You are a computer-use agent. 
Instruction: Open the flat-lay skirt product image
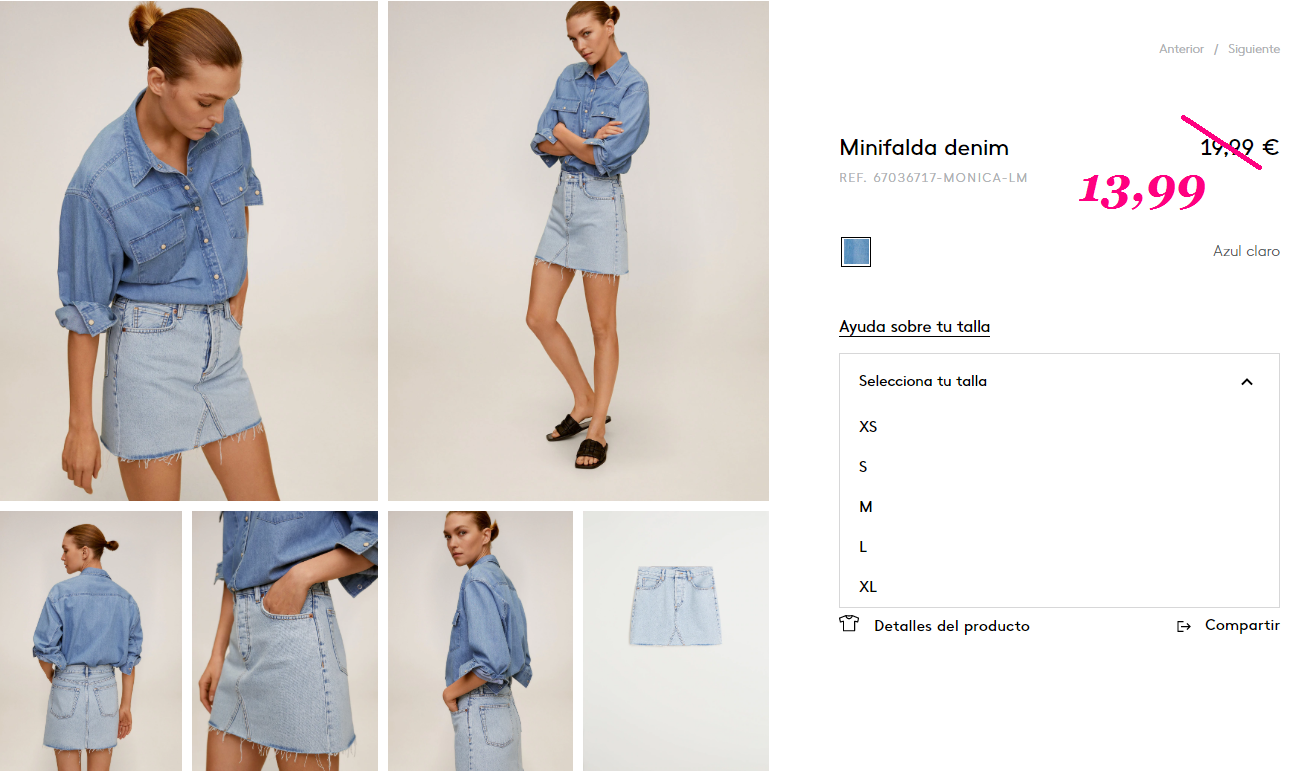click(x=676, y=641)
